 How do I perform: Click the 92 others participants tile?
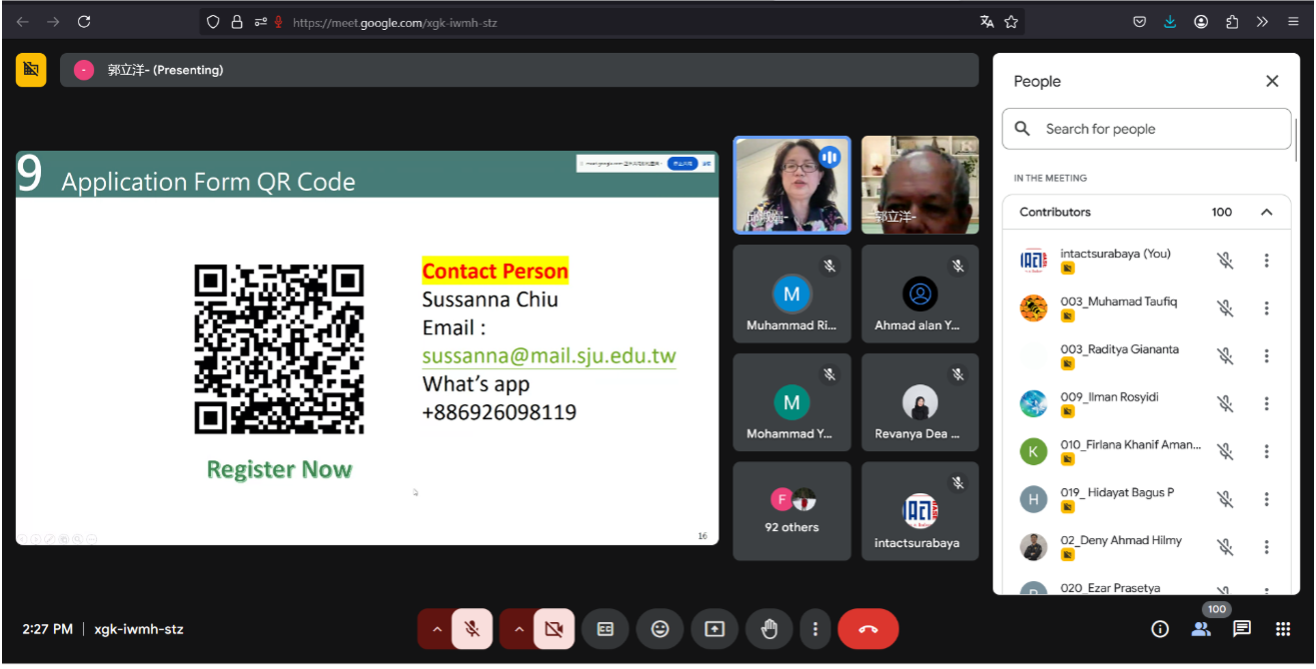(791, 511)
